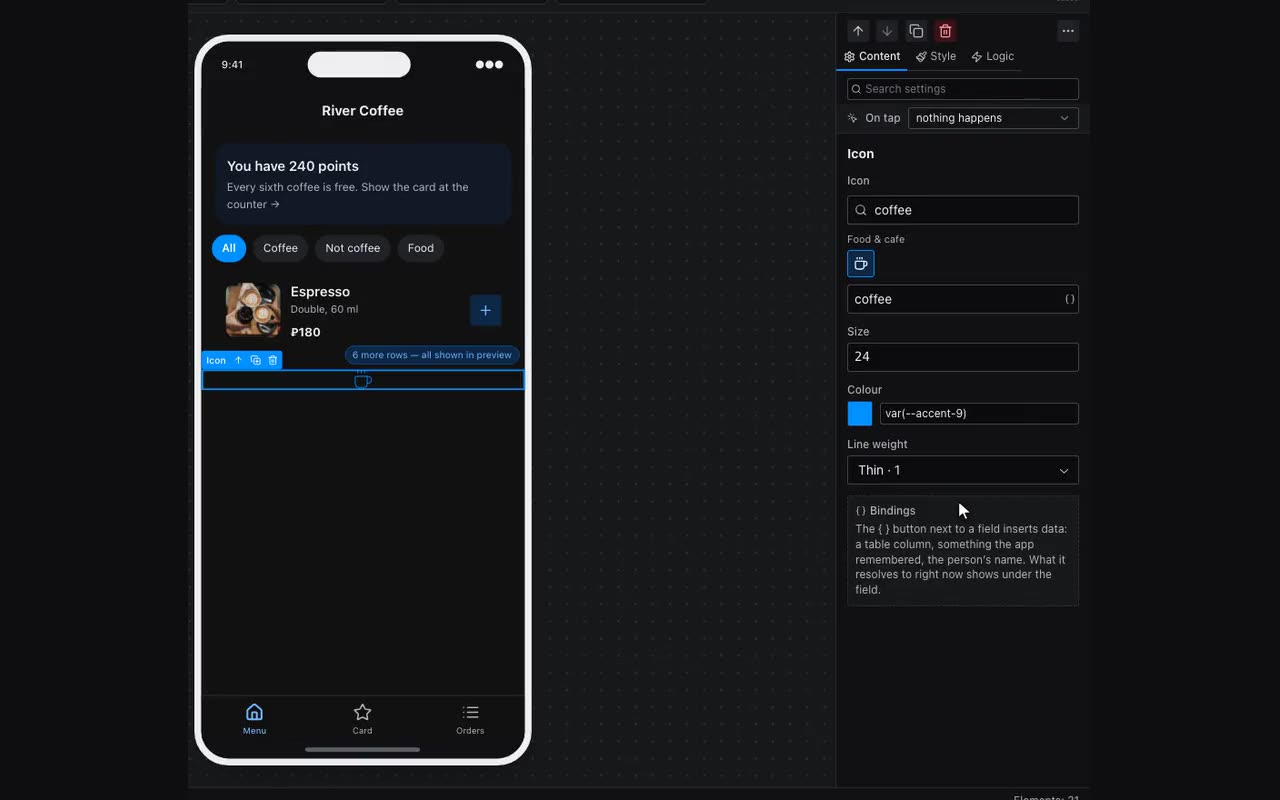Click the '6 more rows' preview badge
The width and height of the screenshot is (1280, 800).
(432, 355)
